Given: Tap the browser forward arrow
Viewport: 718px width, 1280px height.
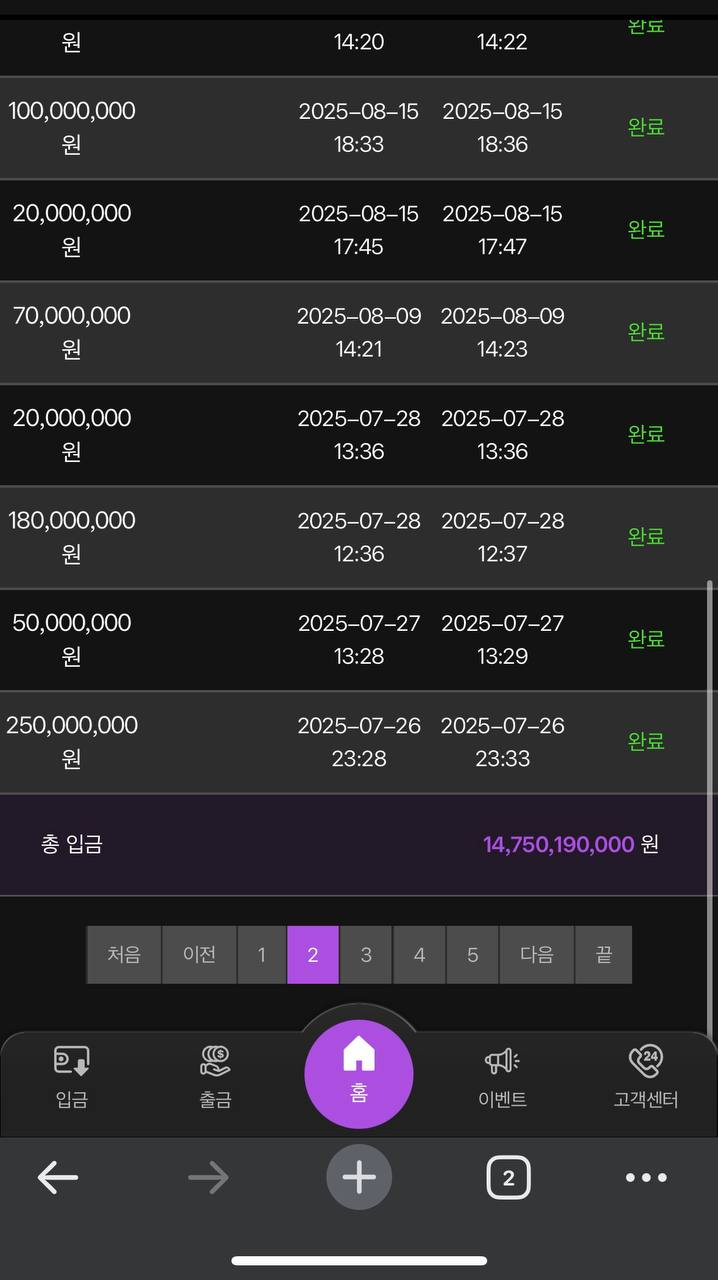Looking at the screenshot, I should pyautogui.click(x=208, y=1178).
